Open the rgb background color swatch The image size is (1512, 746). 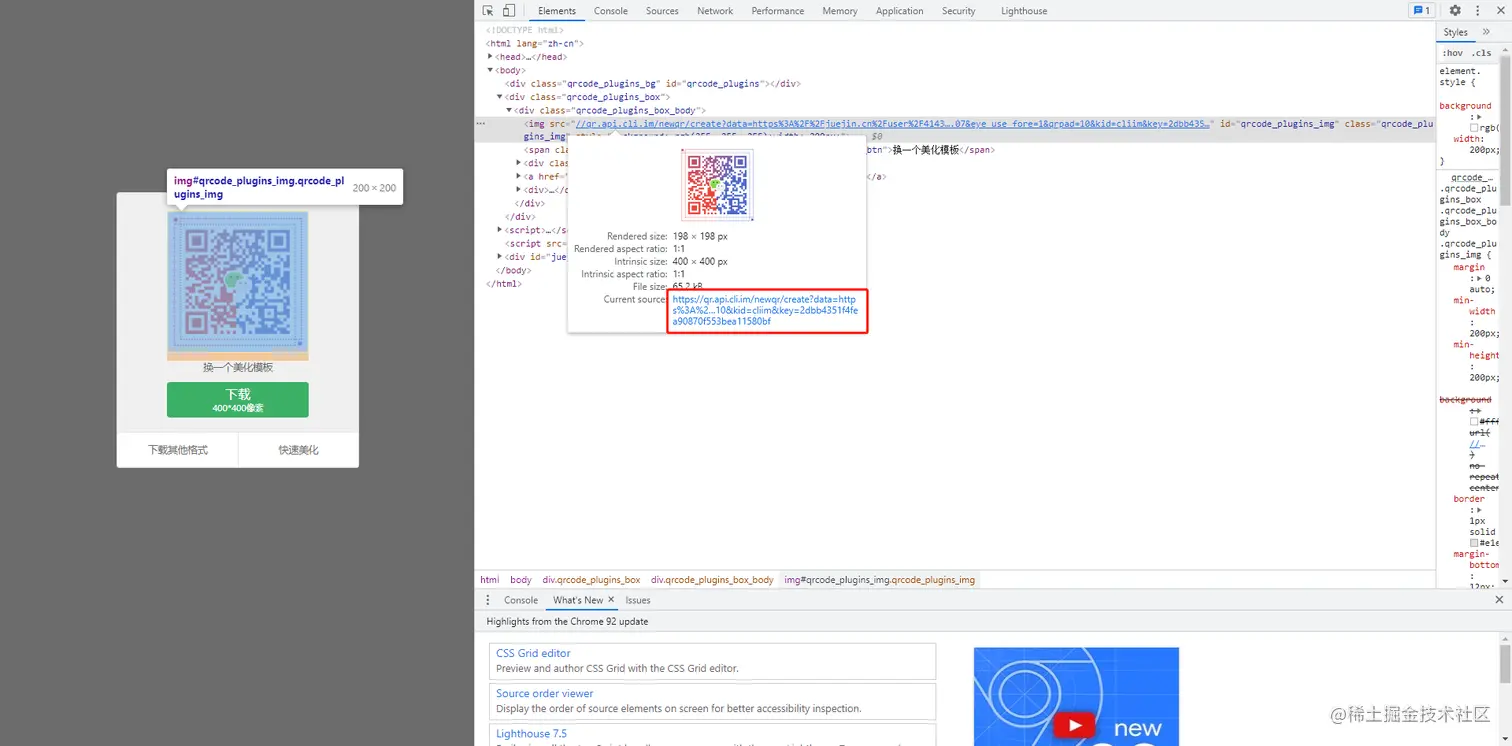(x=1474, y=128)
